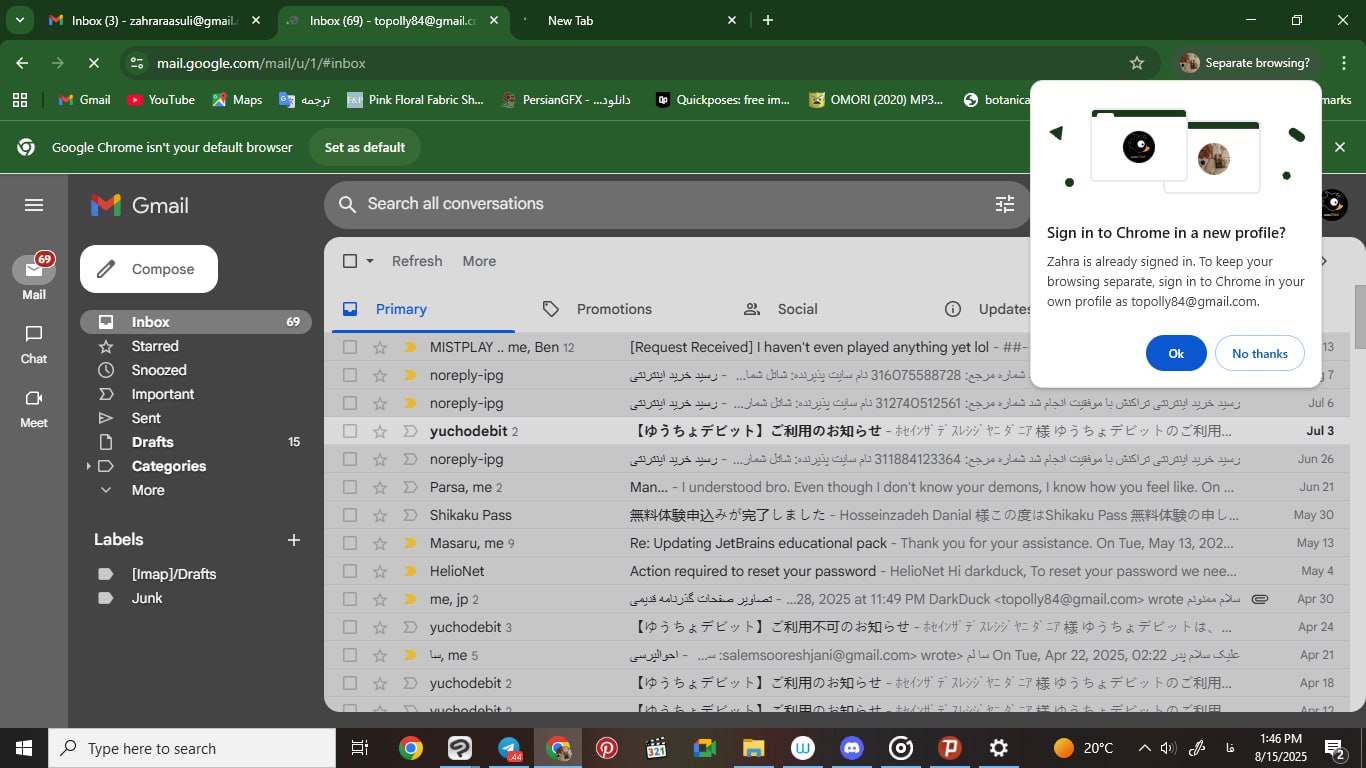Click the Compose pencil button
Viewport: 1366px width, 768px height.
pyautogui.click(x=149, y=269)
